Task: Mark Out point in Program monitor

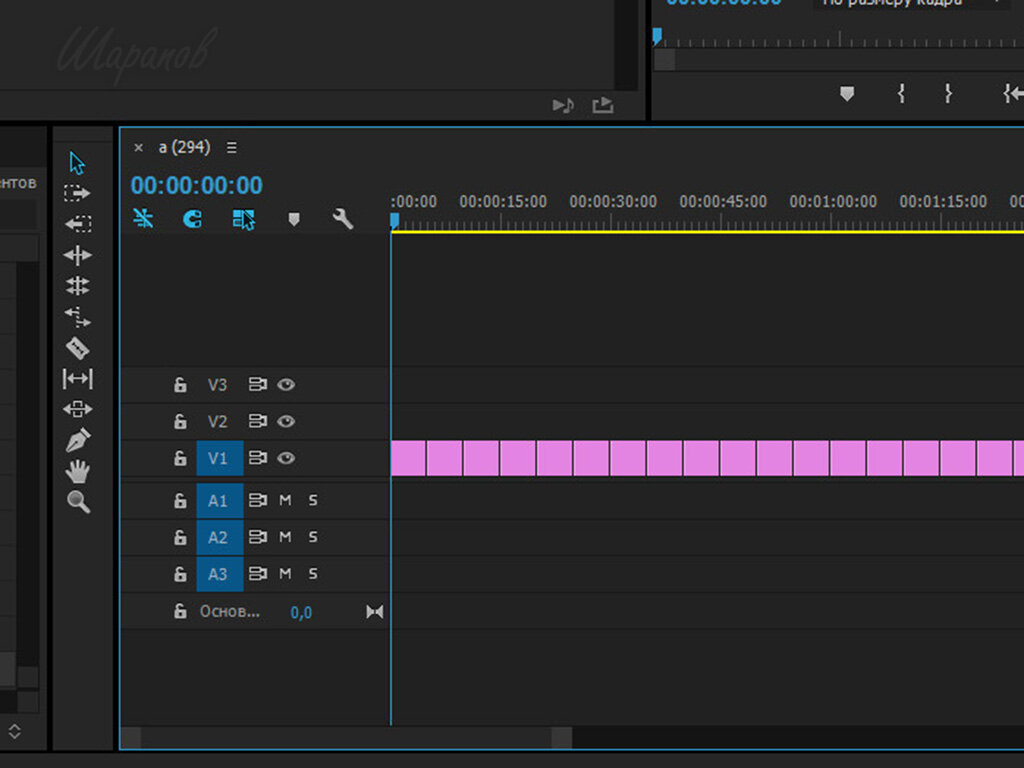Action: point(948,94)
